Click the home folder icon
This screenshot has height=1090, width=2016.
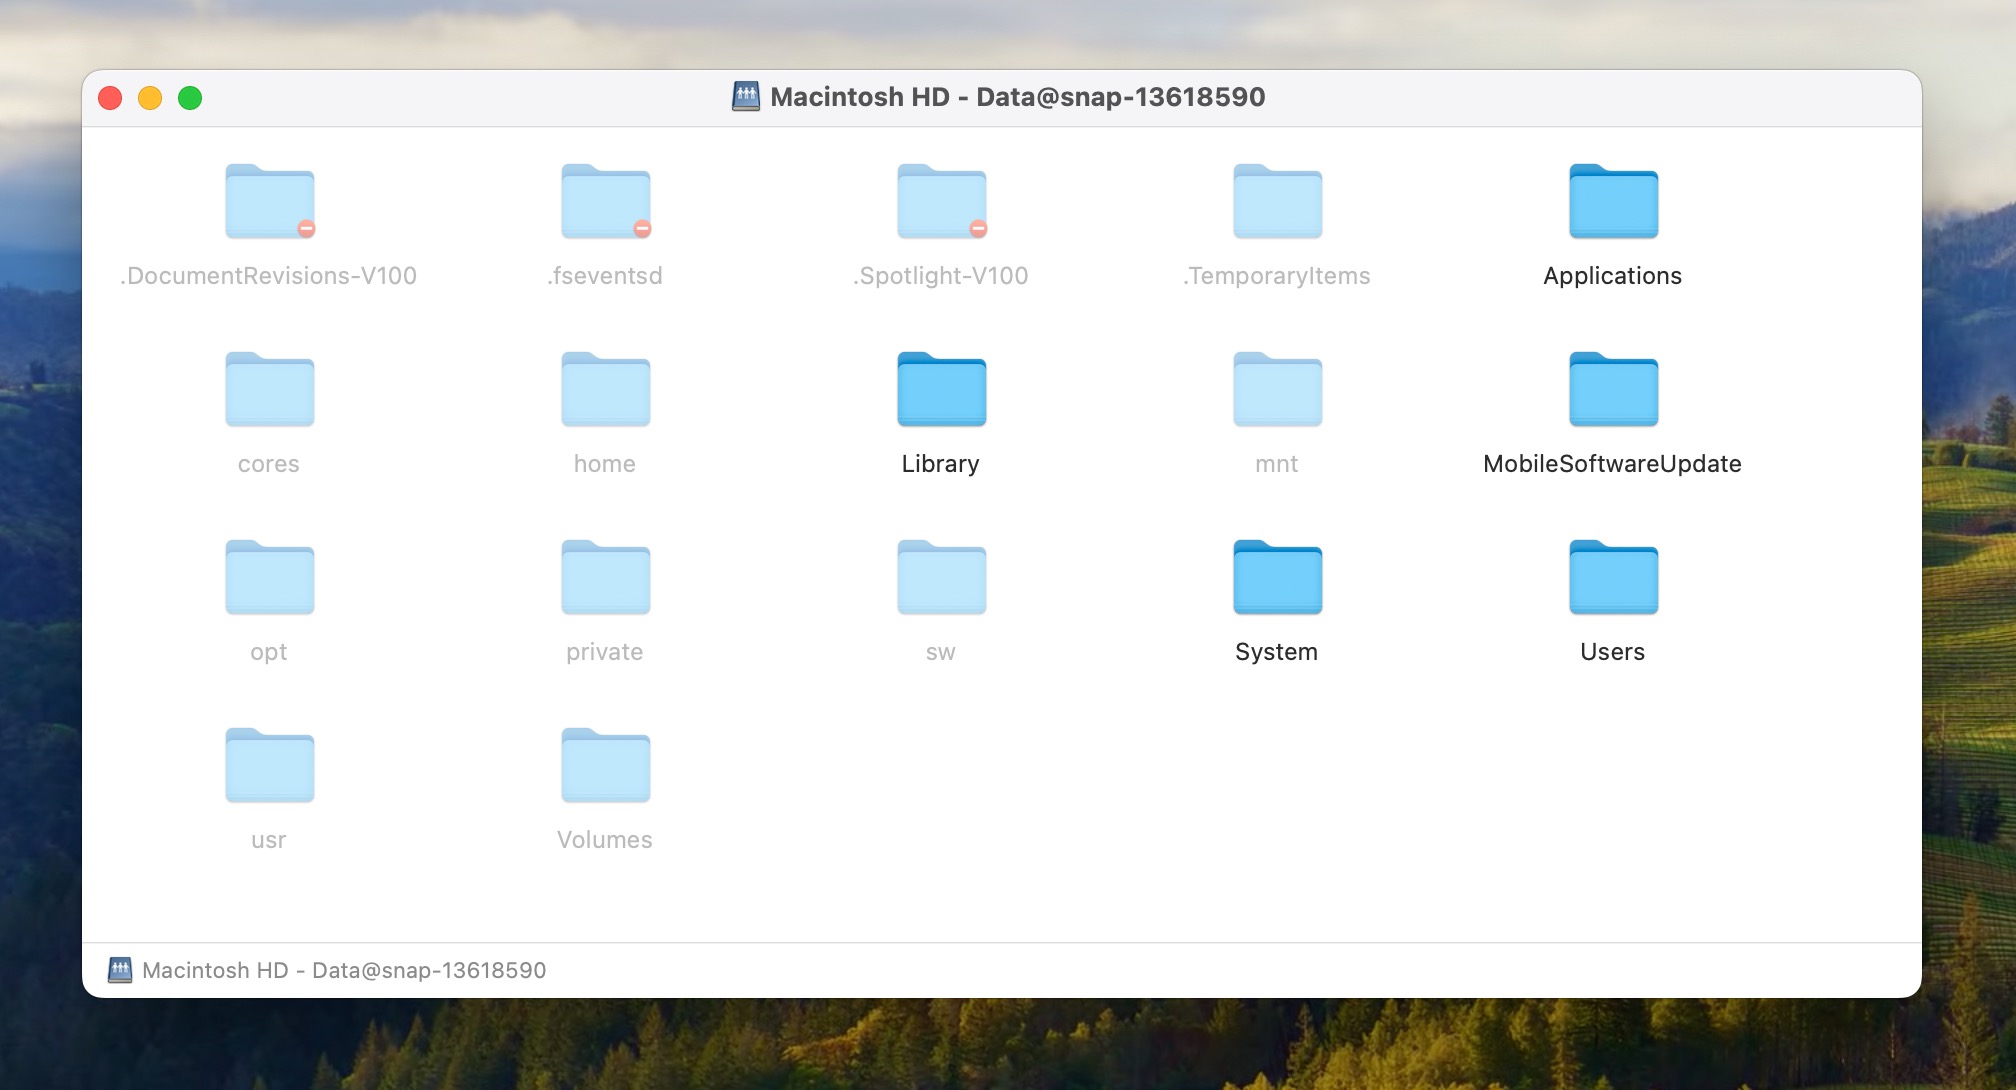pos(605,390)
